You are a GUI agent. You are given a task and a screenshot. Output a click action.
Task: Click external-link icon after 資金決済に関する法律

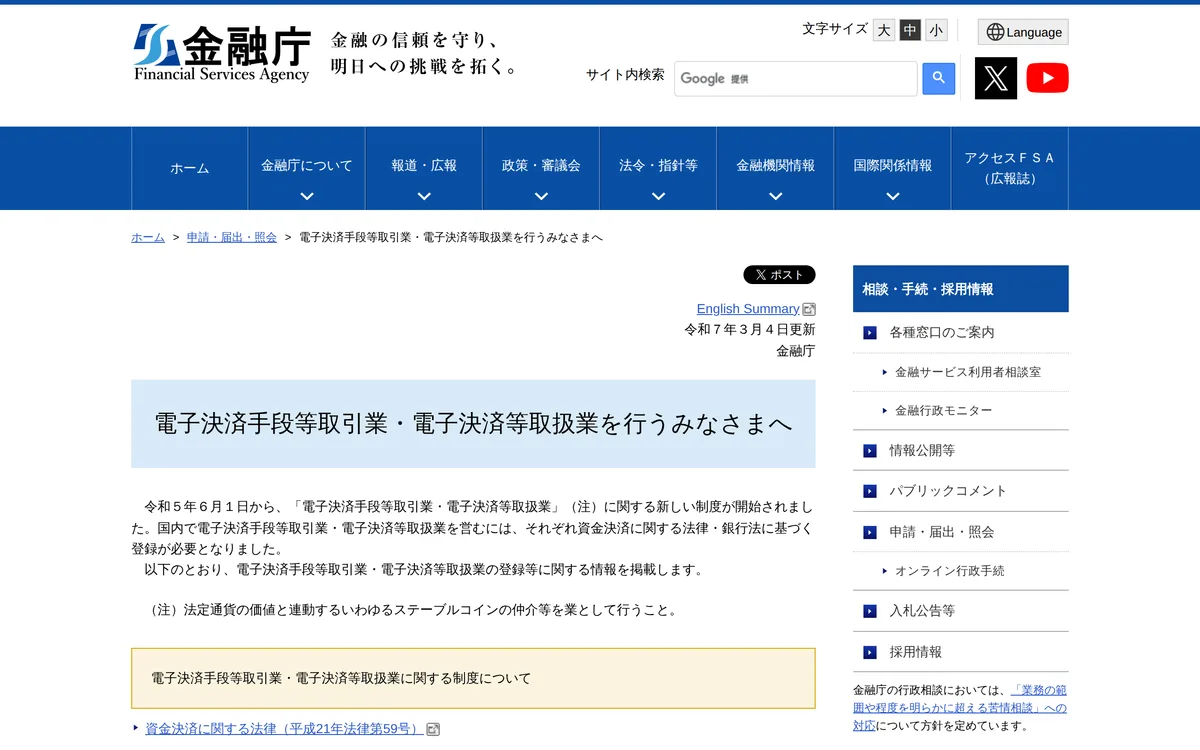pyautogui.click(x=433, y=729)
